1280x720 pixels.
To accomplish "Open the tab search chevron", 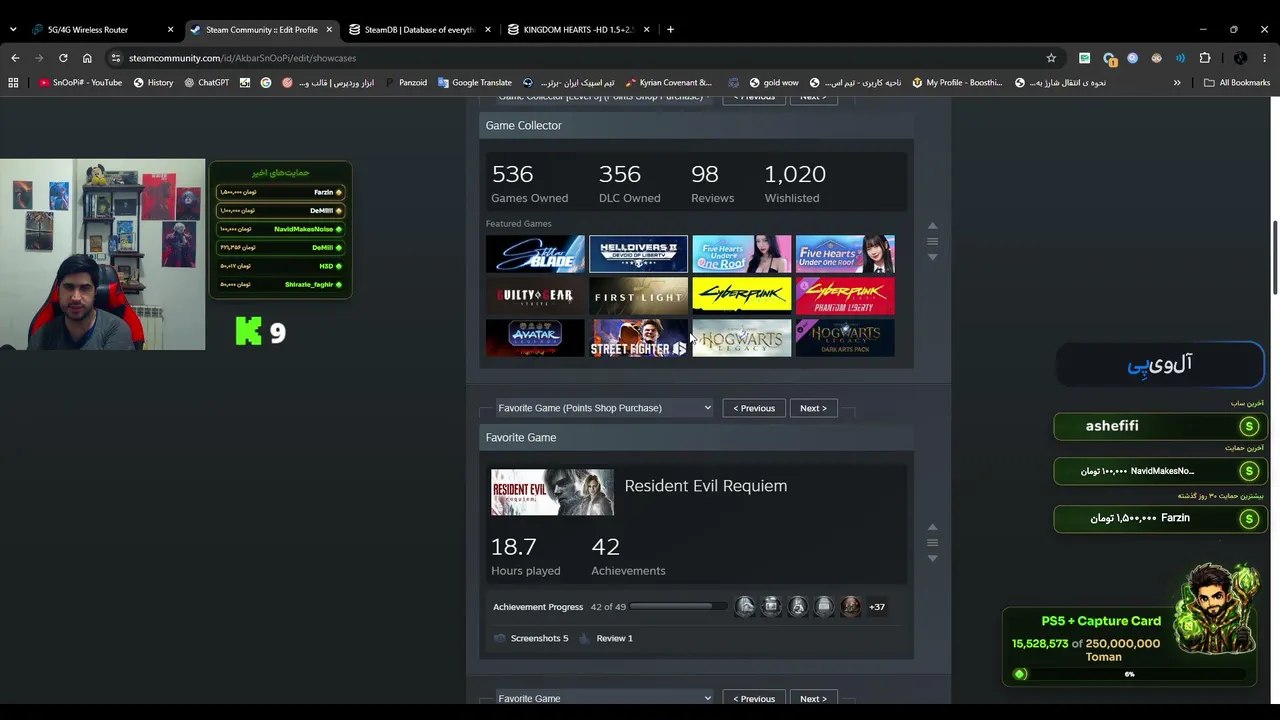I will (13, 29).
